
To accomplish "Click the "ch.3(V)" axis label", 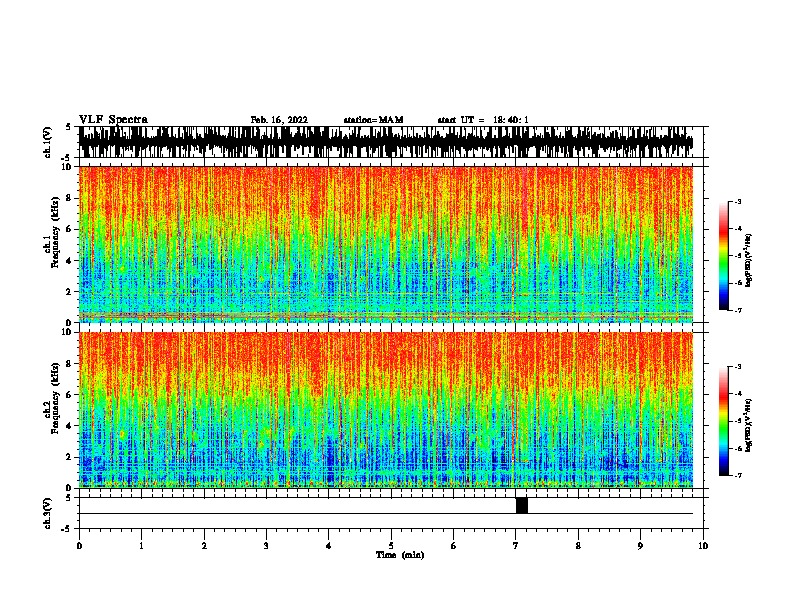I will pos(47,513).
